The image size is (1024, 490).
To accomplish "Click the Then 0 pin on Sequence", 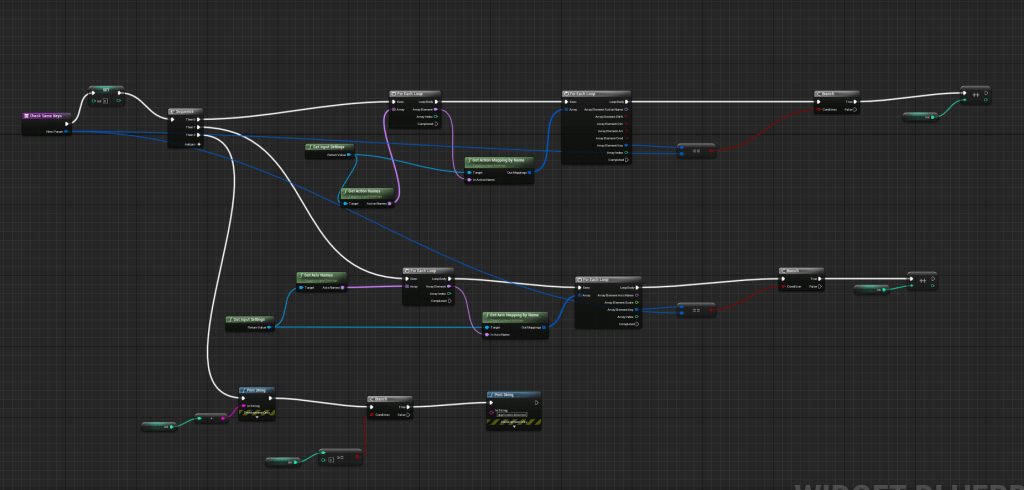I will point(199,119).
